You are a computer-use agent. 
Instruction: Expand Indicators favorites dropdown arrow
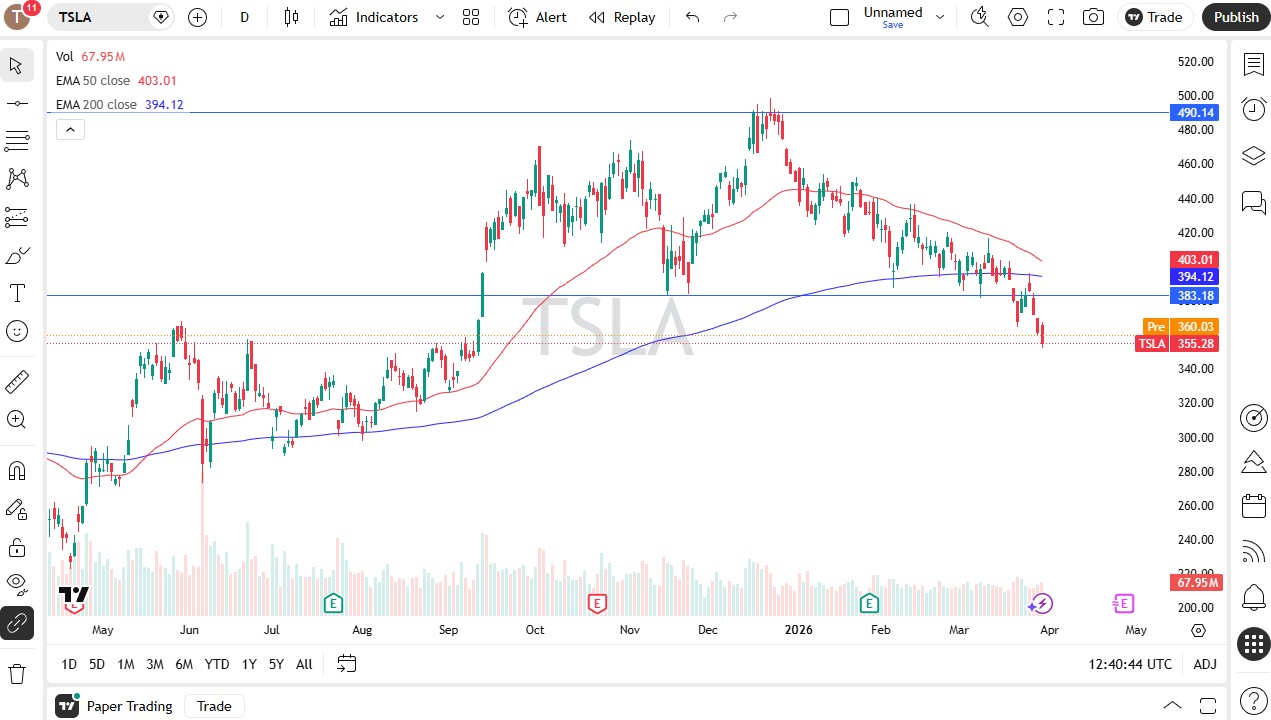pos(440,17)
